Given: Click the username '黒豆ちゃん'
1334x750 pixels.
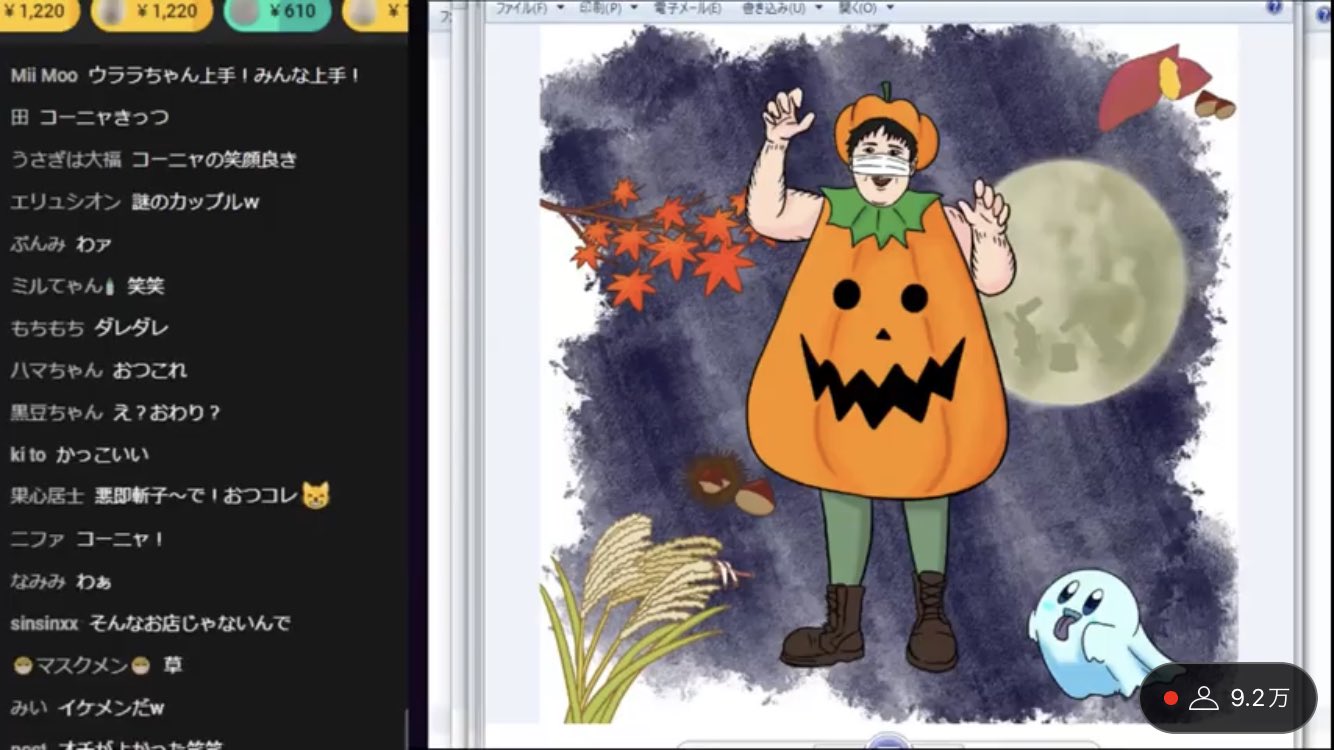Looking at the screenshot, I should click(56, 412).
